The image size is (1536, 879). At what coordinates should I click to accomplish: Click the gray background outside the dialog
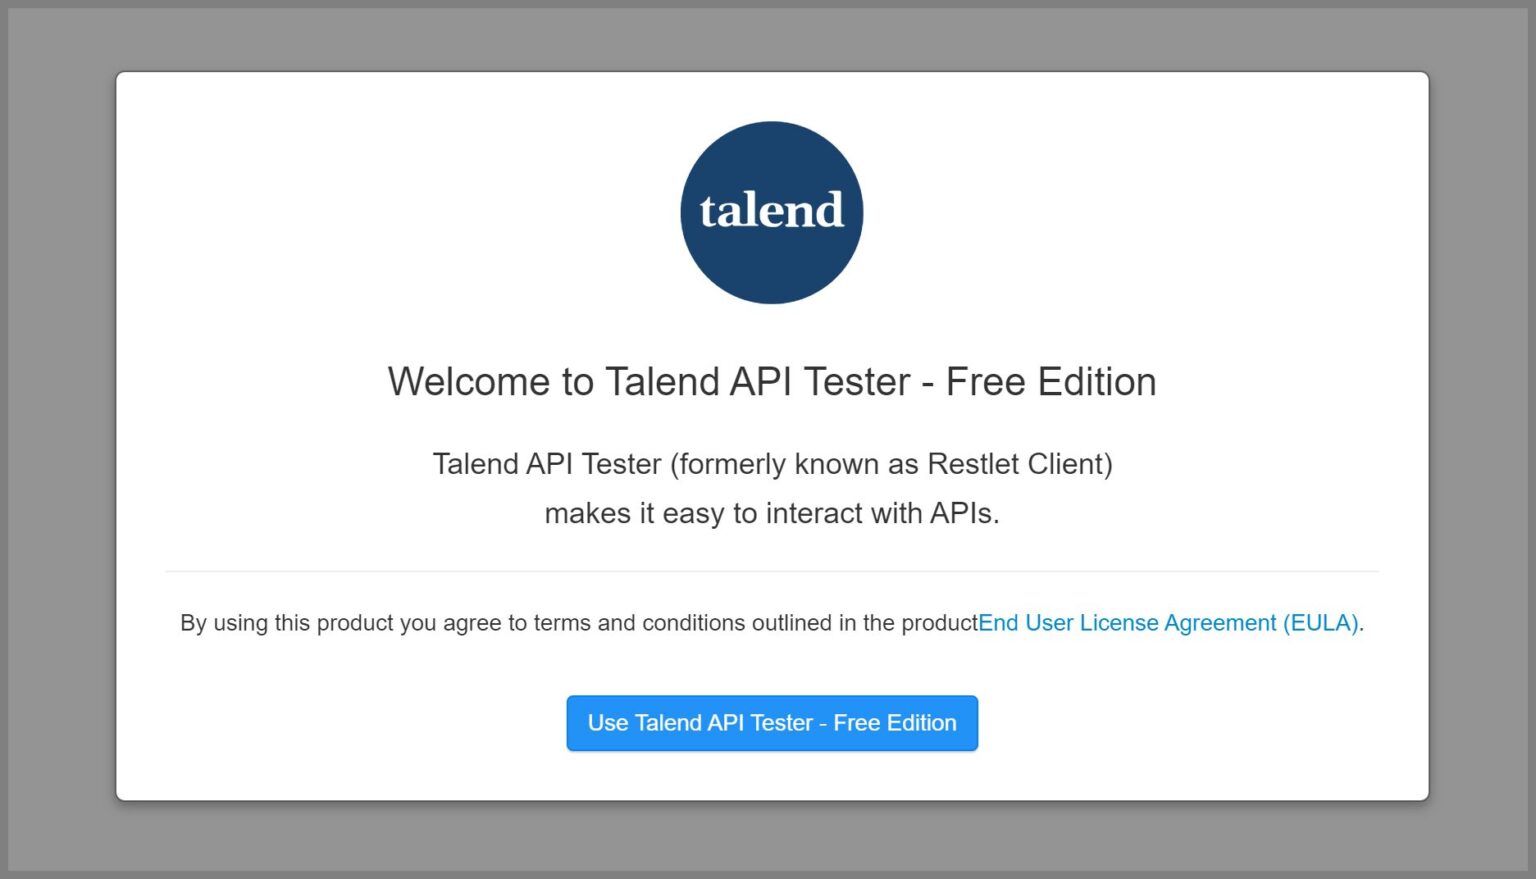(x=60, y=440)
